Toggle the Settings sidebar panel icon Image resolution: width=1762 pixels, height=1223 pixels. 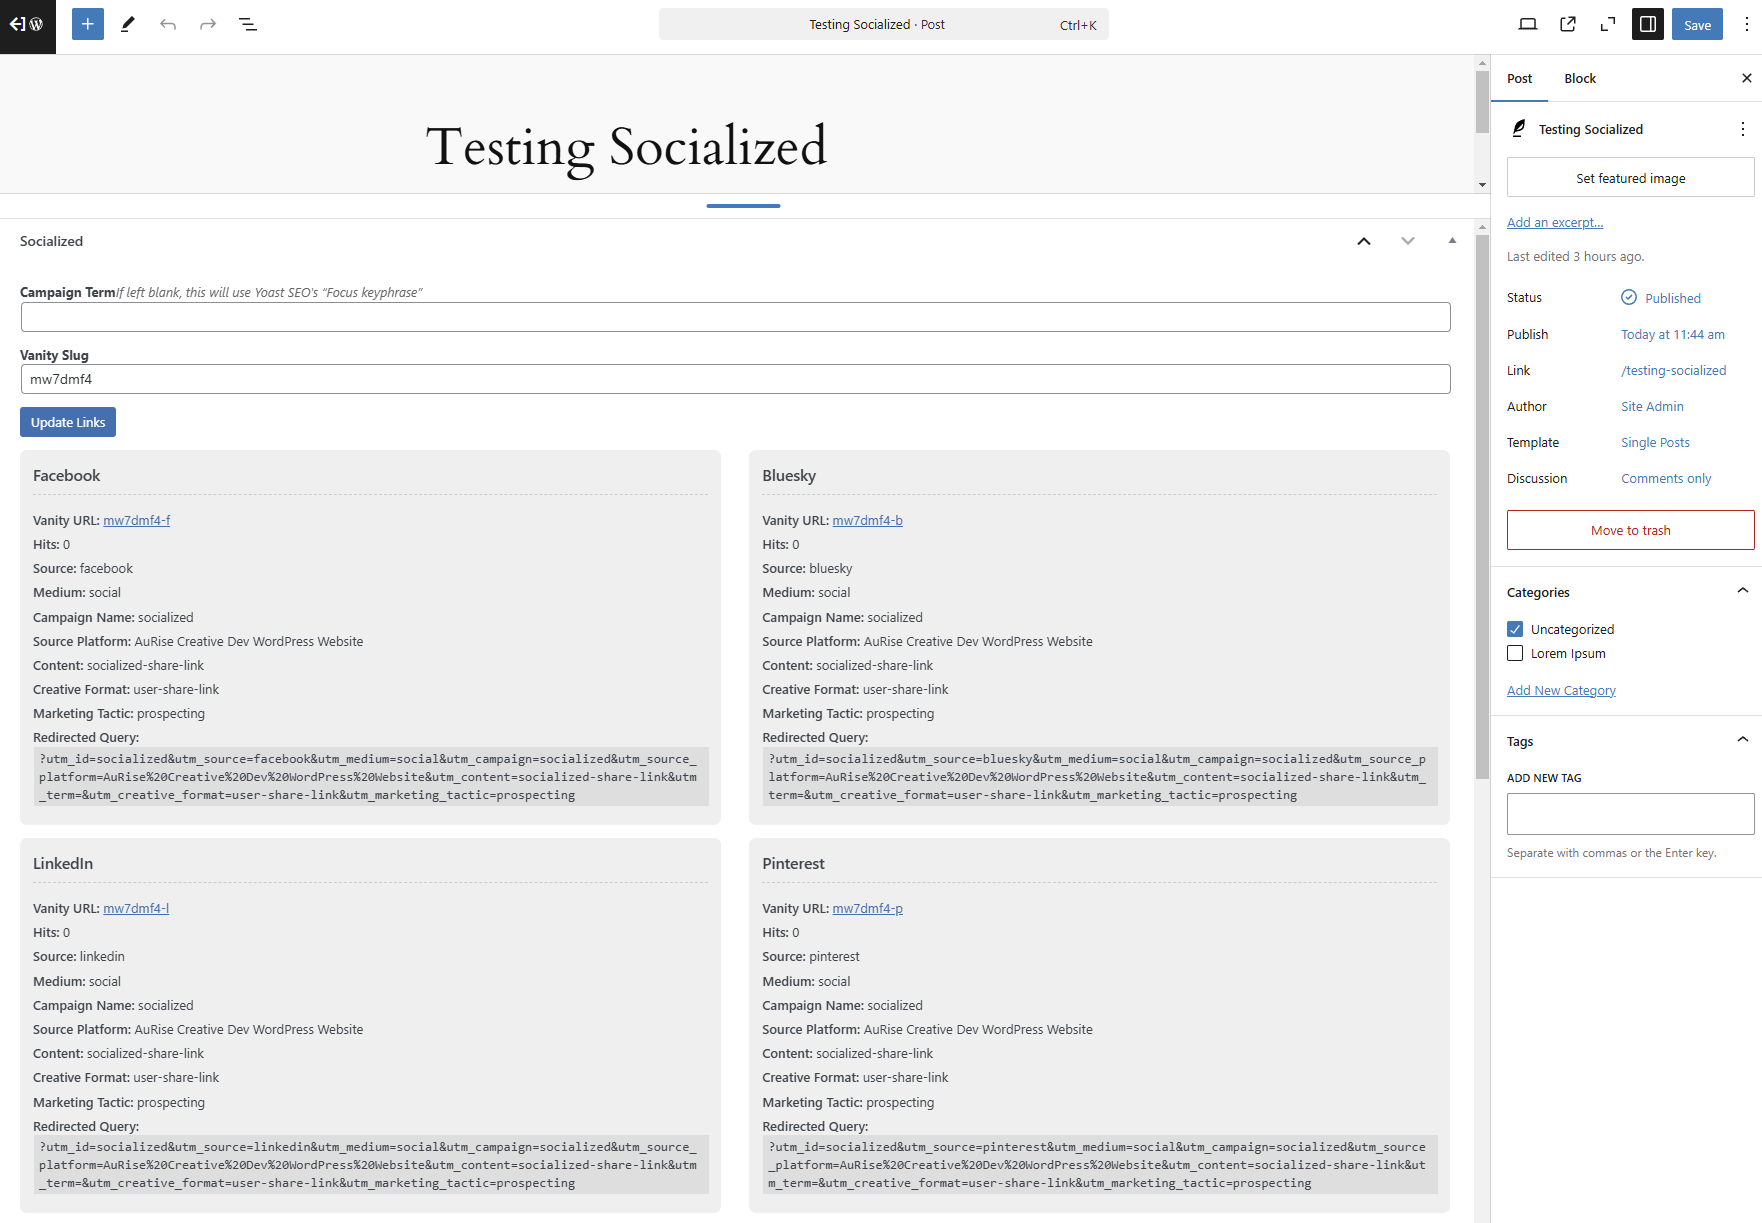[1648, 24]
